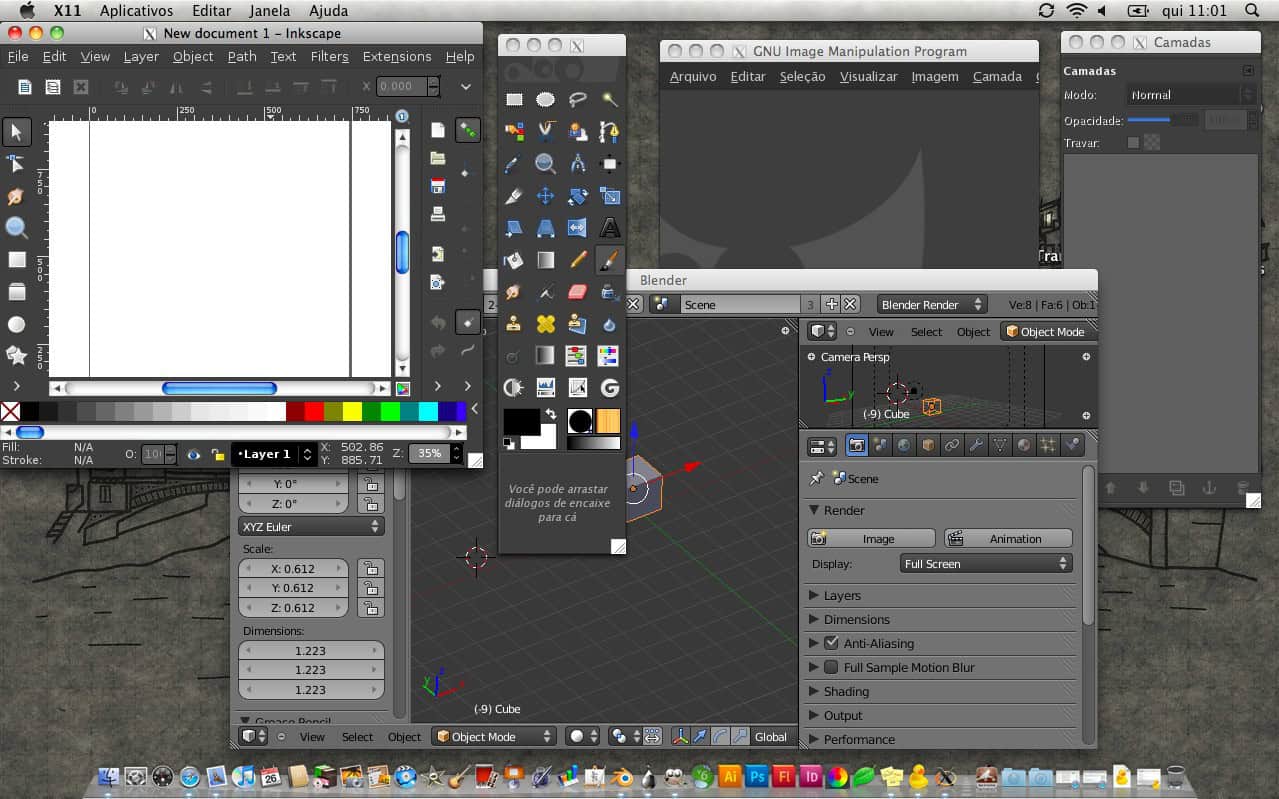The height and width of the screenshot is (799, 1279).
Task: Select the GIMP Color Picker eyedropper
Action: click(x=514, y=164)
